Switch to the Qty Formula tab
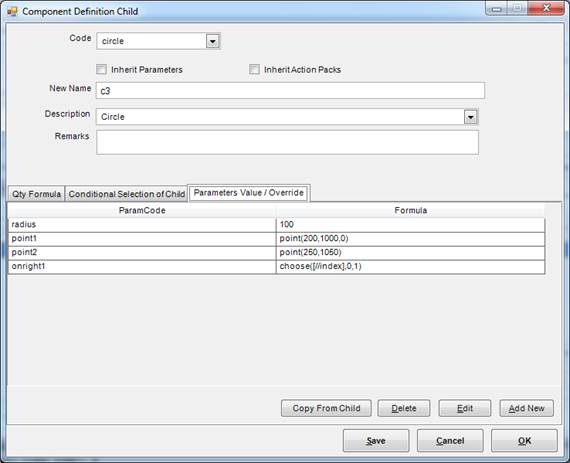The height and width of the screenshot is (463, 570). [36, 194]
